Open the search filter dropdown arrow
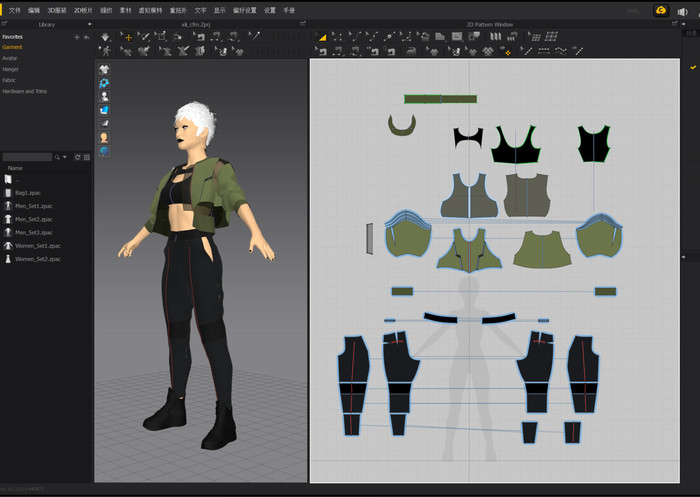Viewport: 700px width, 497px height. point(65,157)
